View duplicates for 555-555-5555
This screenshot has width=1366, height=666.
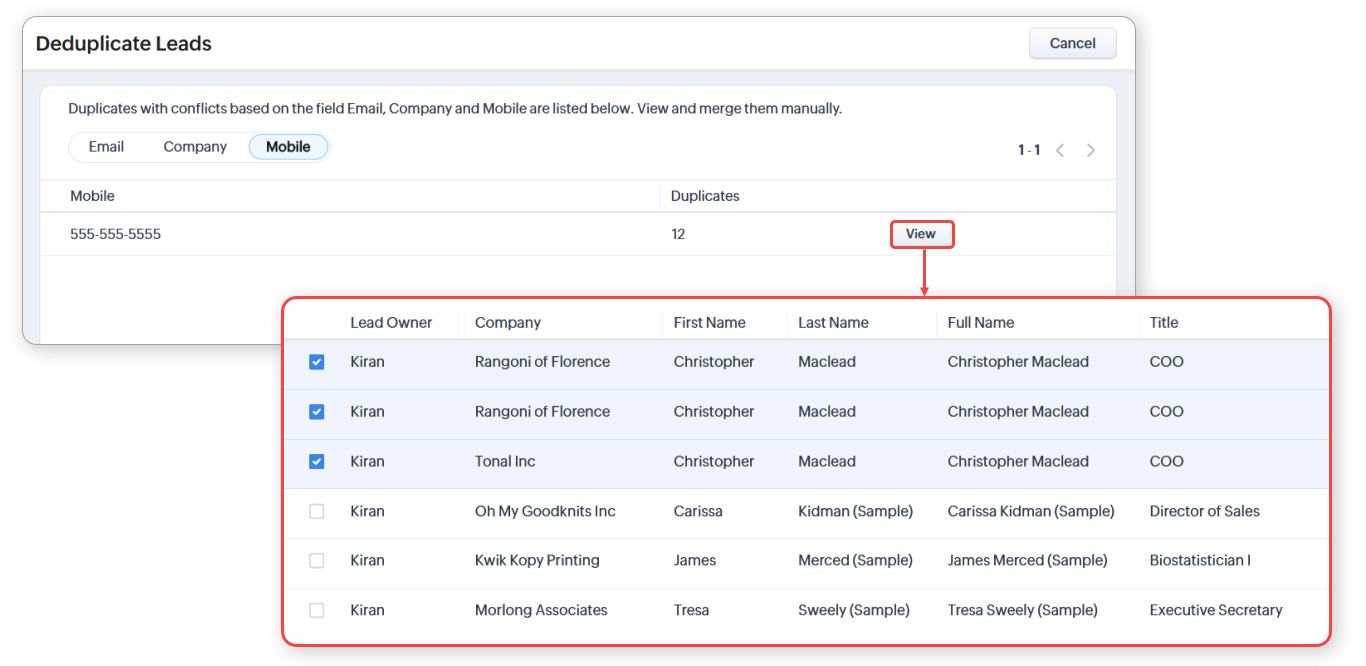(921, 234)
